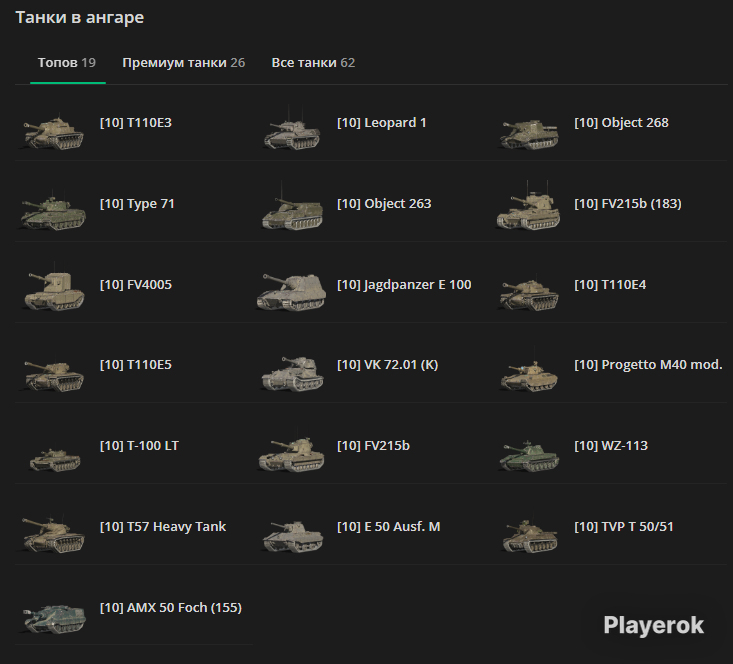The height and width of the screenshot is (664, 733).
Task: Open the Все танки tab
Action: (313, 63)
